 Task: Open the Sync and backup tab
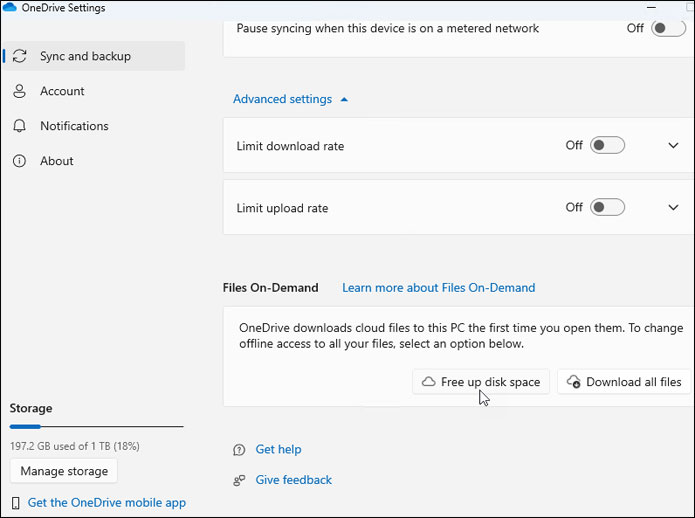94,56
